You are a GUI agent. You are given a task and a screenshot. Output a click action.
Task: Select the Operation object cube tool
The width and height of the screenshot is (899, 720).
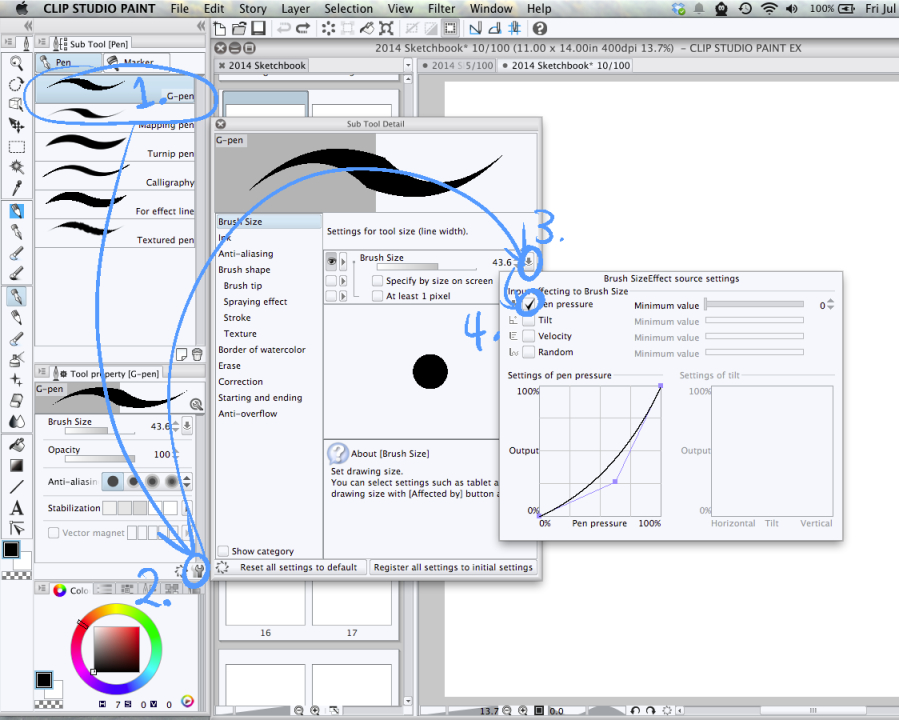pos(16,104)
